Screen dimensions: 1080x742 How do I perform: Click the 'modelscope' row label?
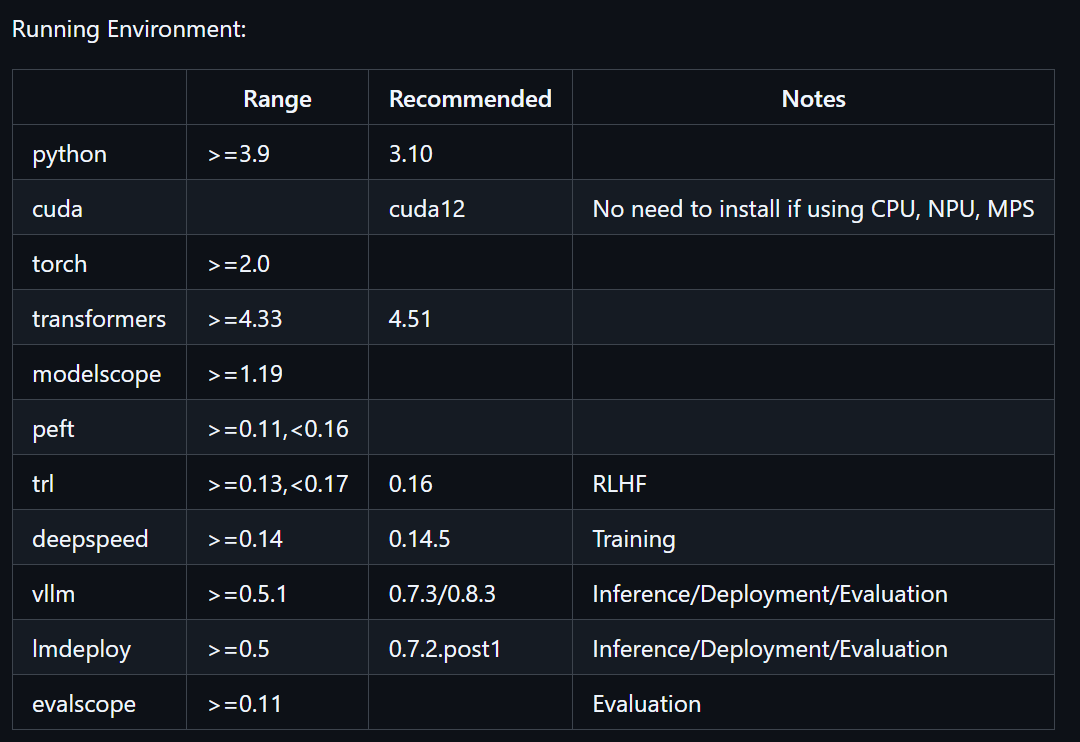(x=96, y=374)
